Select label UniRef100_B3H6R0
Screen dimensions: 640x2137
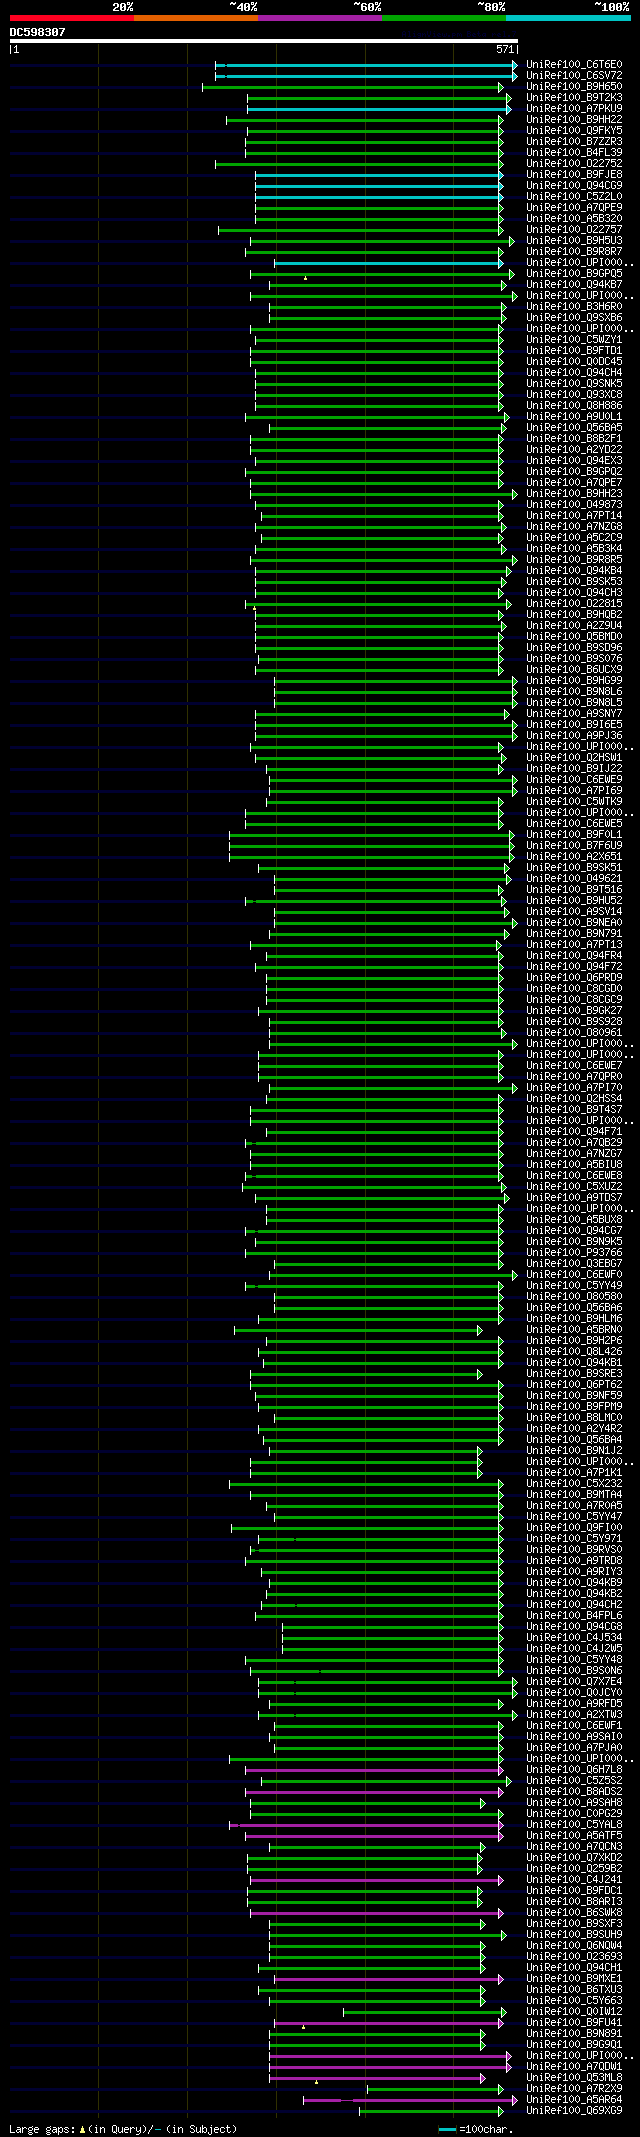(574, 307)
